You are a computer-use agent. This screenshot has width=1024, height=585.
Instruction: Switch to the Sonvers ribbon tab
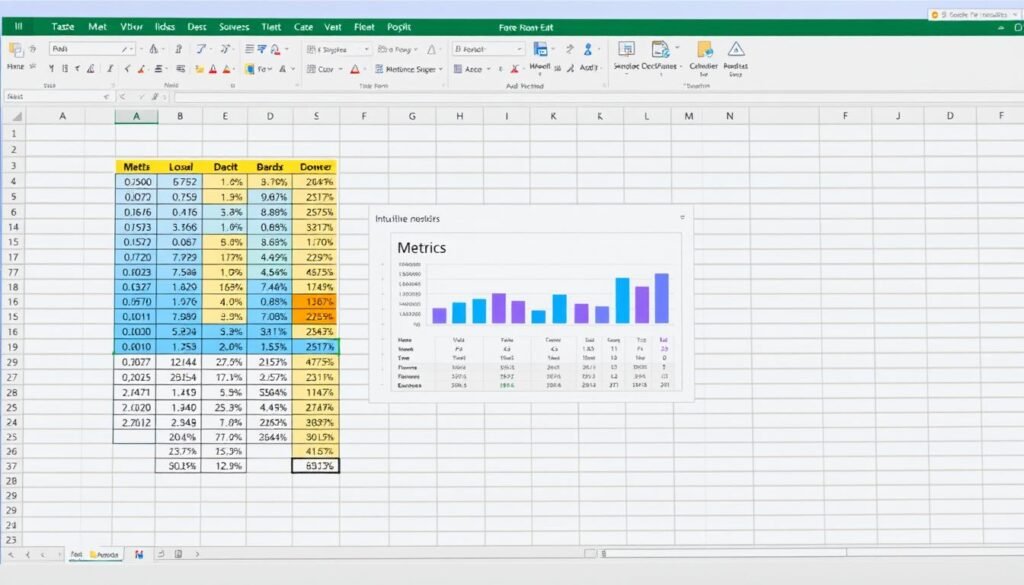pos(234,28)
